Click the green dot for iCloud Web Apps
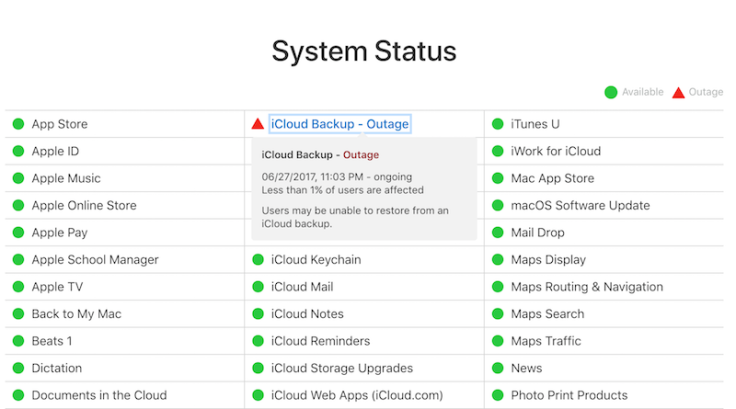Image resolution: width=736 pixels, height=409 pixels. [258, 395]
